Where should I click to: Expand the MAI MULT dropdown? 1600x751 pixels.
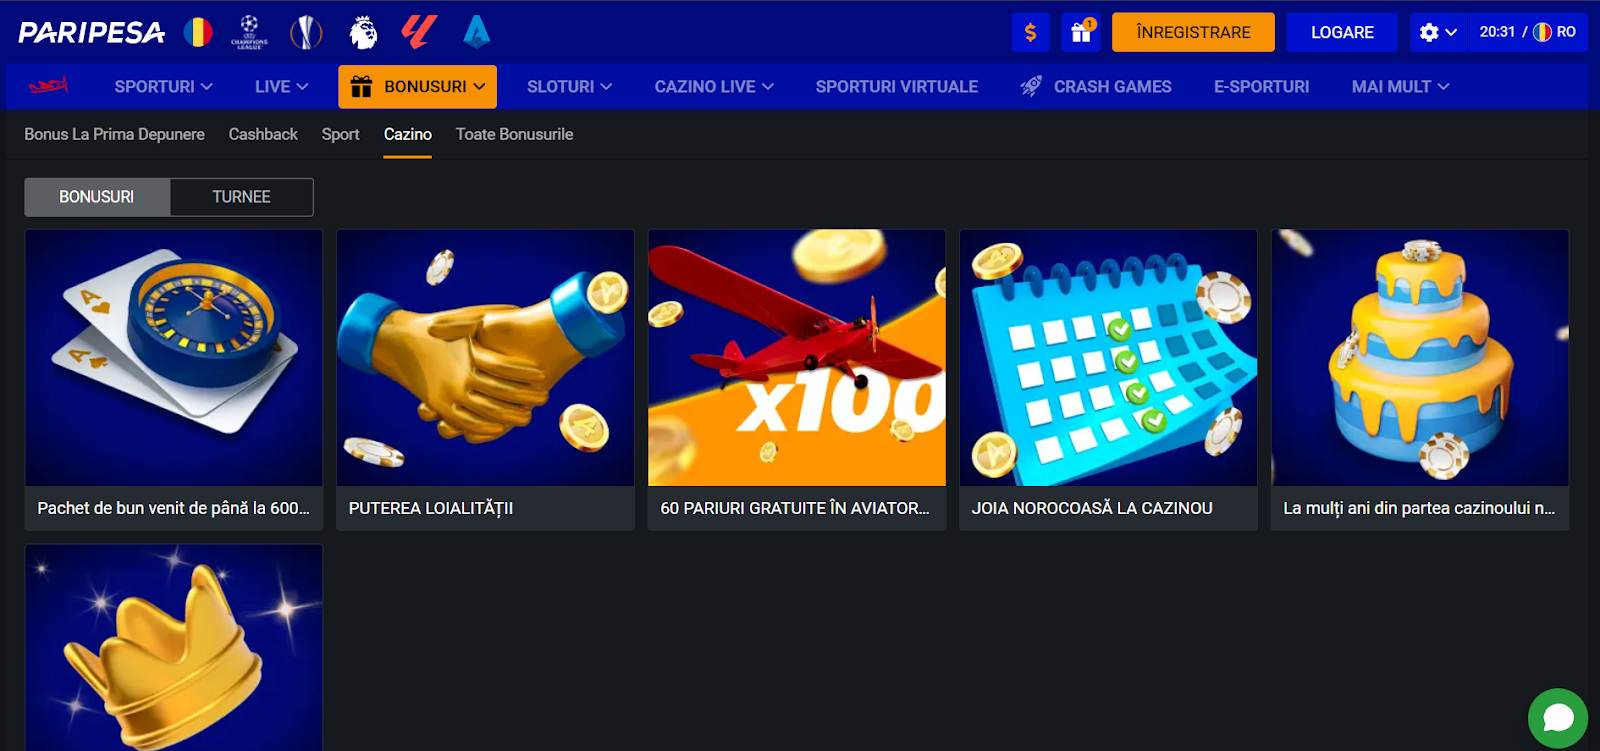1400,87
